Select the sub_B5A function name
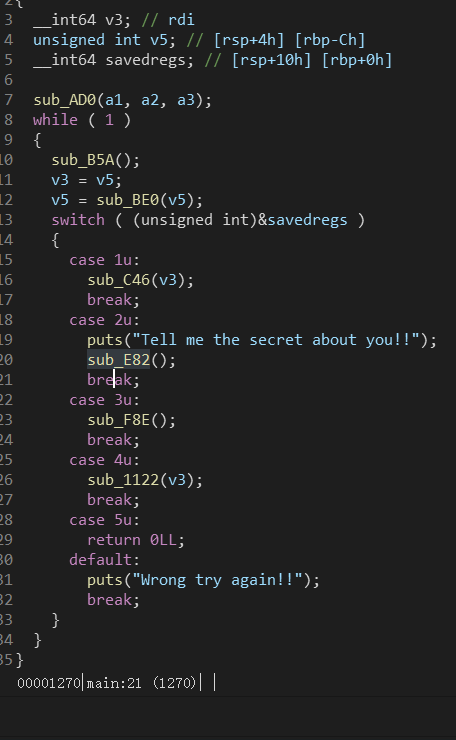This screenshot has height=740, width=456. tap(83, 160)
